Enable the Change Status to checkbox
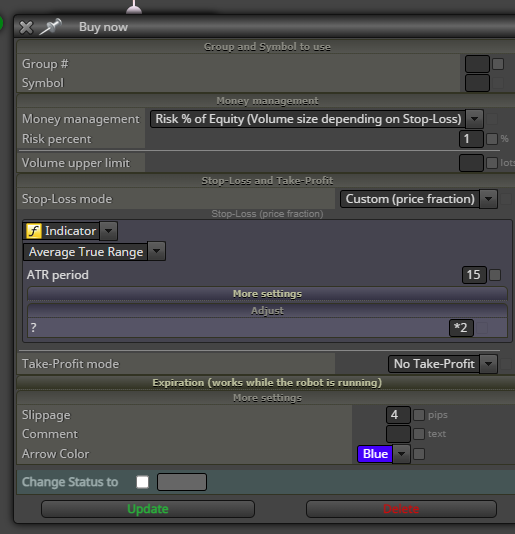Viewport: 515px width, 534px height. 142,482
